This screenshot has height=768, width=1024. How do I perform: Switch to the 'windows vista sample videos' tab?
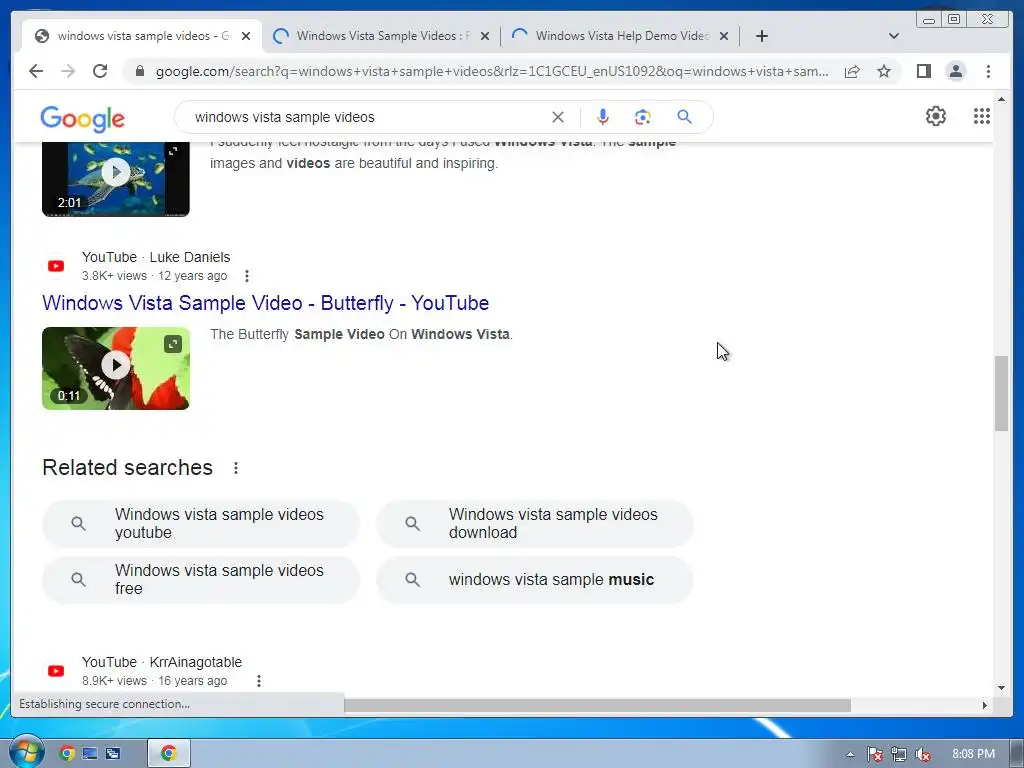click(x=143, y=36)
